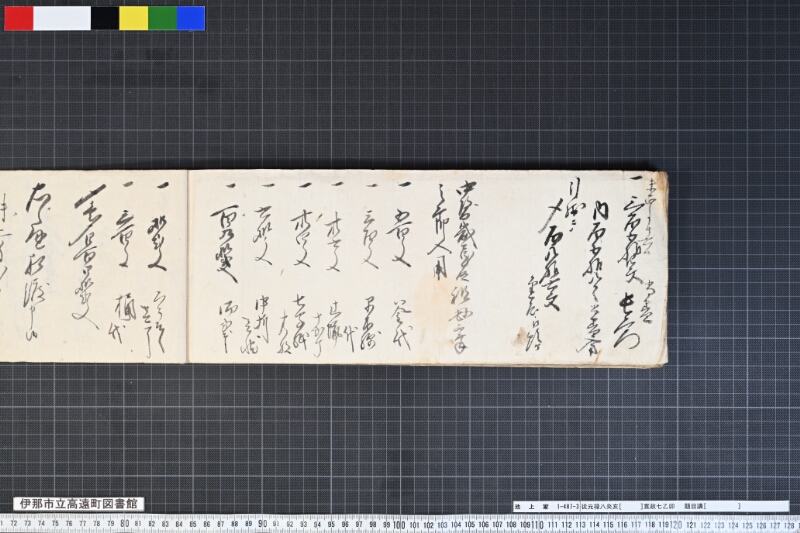Click the blue color chart patch
800x533 pixels.
tap(191, 18)
